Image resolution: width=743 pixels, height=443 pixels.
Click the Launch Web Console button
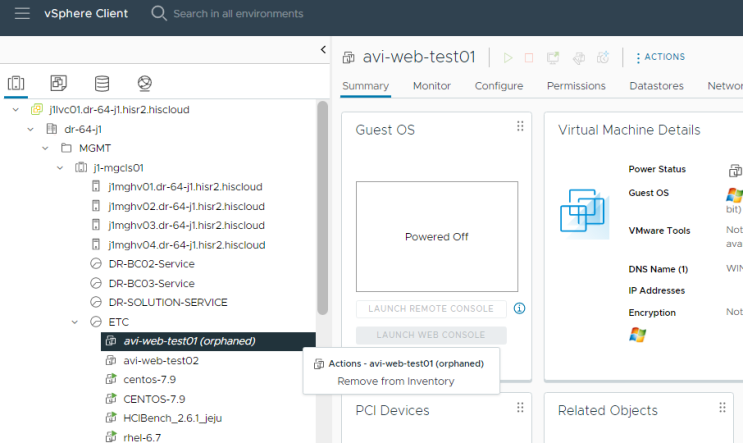[431, 335]
